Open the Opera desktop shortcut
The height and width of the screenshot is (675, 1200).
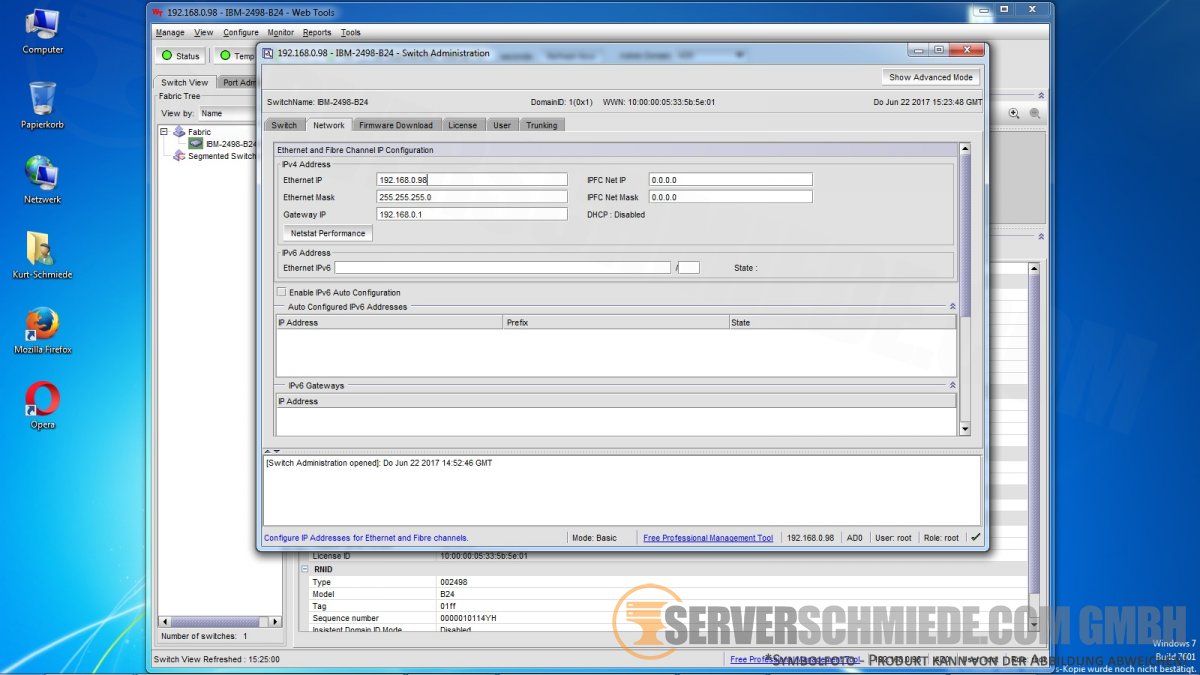[x=42, y=399]
